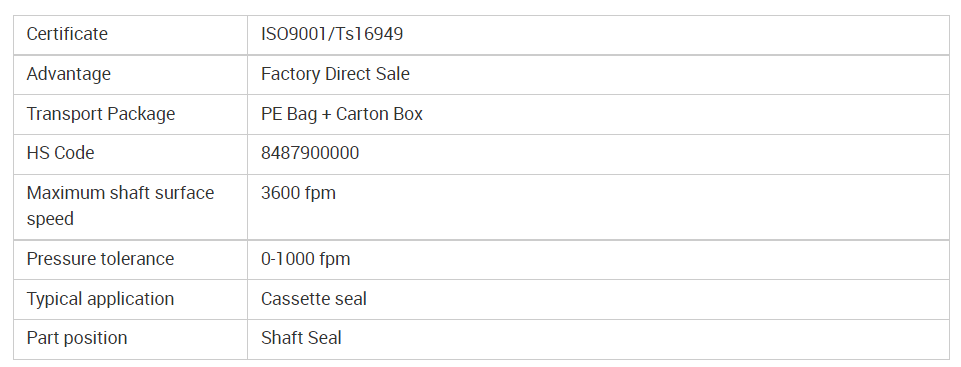961x367 pixels.
Task: Select the 8487900000 code value
Action: pos(310,153)
